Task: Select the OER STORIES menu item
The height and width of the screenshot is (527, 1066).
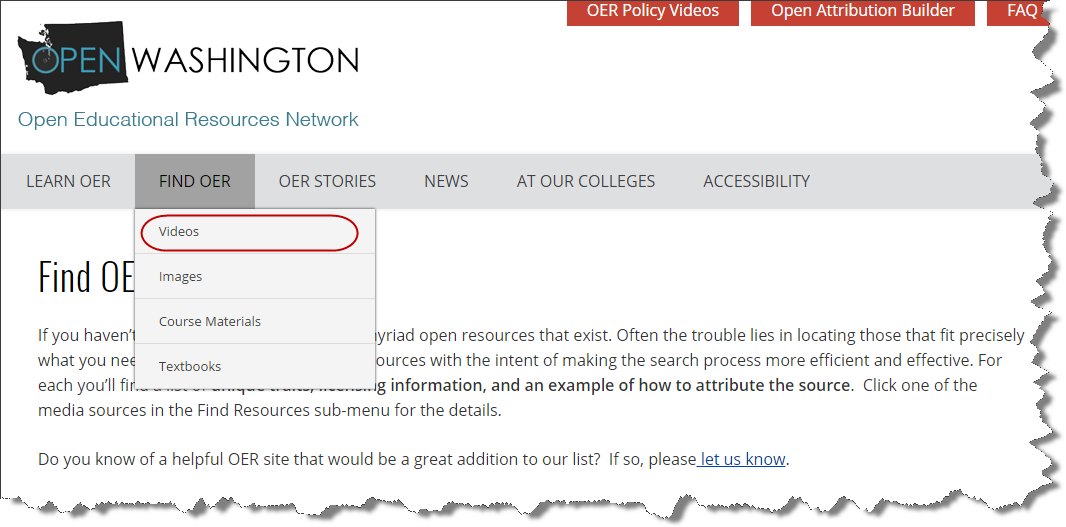Action: 327,181
